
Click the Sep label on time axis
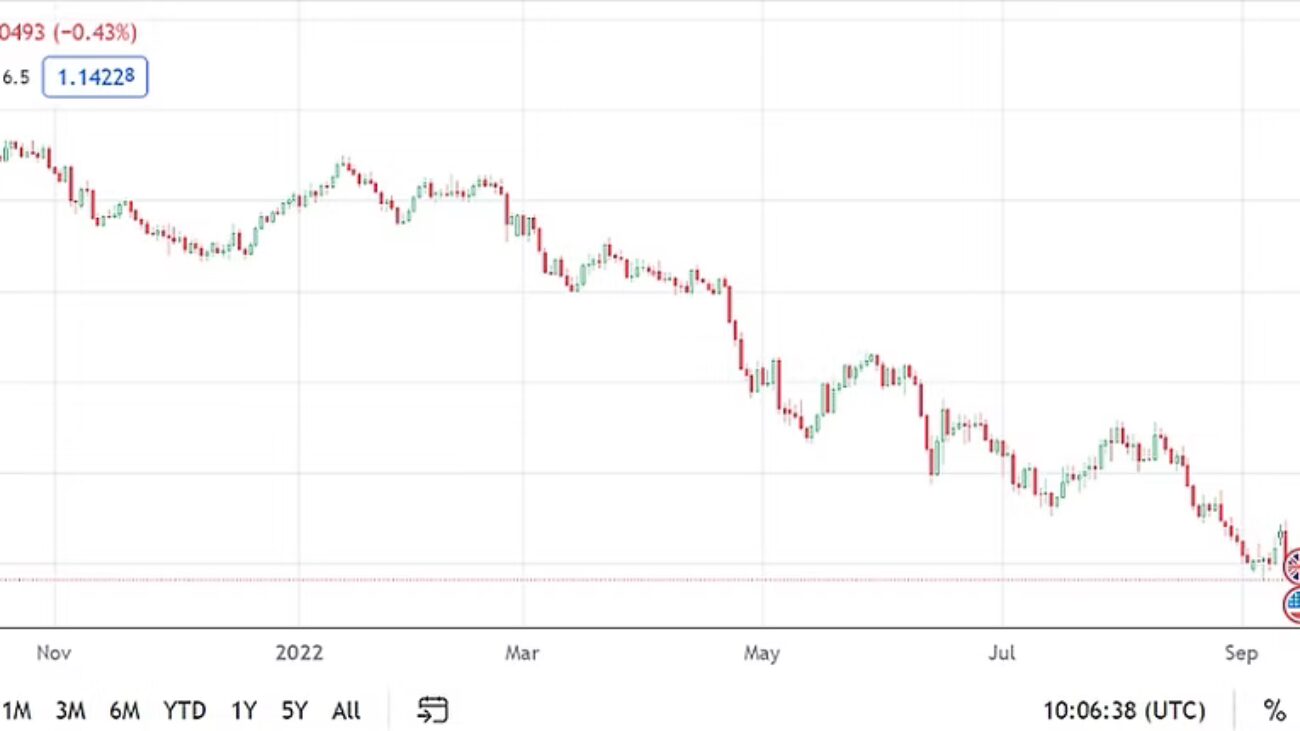[1240, 653]
